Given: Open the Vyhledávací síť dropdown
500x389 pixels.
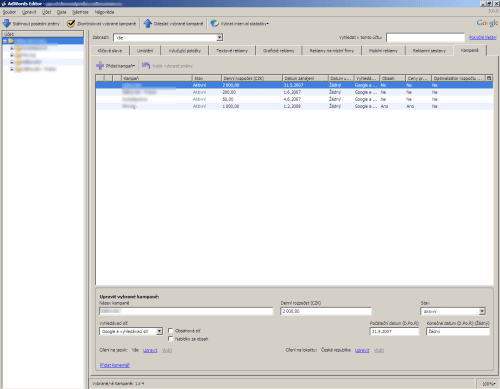Looking at the screenshot, I should pyautogui.click(x=159, y=331).
